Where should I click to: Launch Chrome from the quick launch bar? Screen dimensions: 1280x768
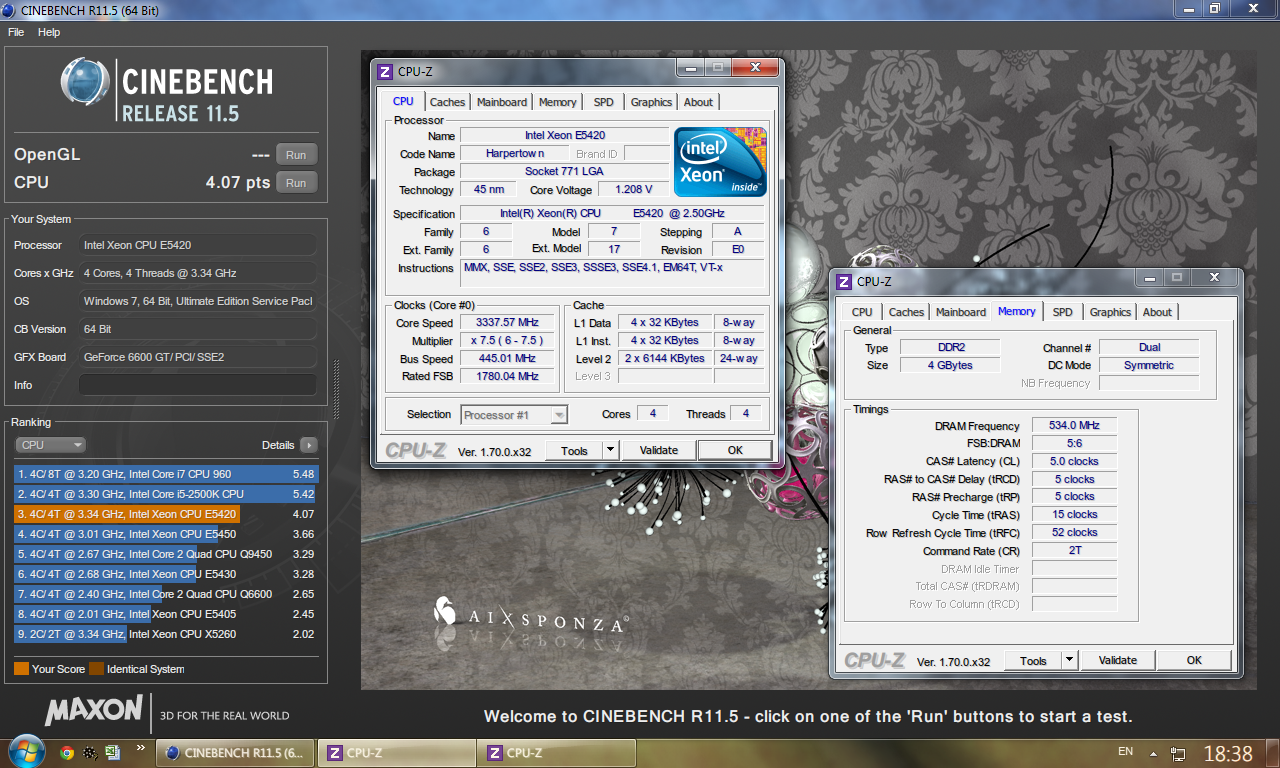(67, 753)
